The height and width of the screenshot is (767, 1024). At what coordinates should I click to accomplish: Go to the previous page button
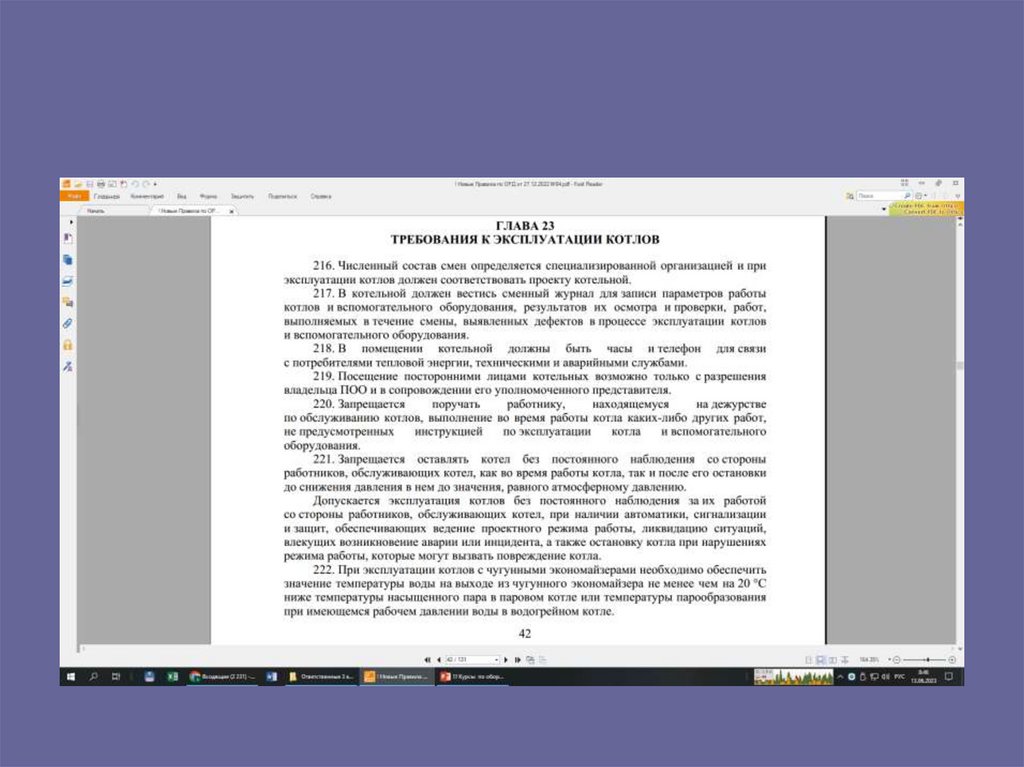439,660
